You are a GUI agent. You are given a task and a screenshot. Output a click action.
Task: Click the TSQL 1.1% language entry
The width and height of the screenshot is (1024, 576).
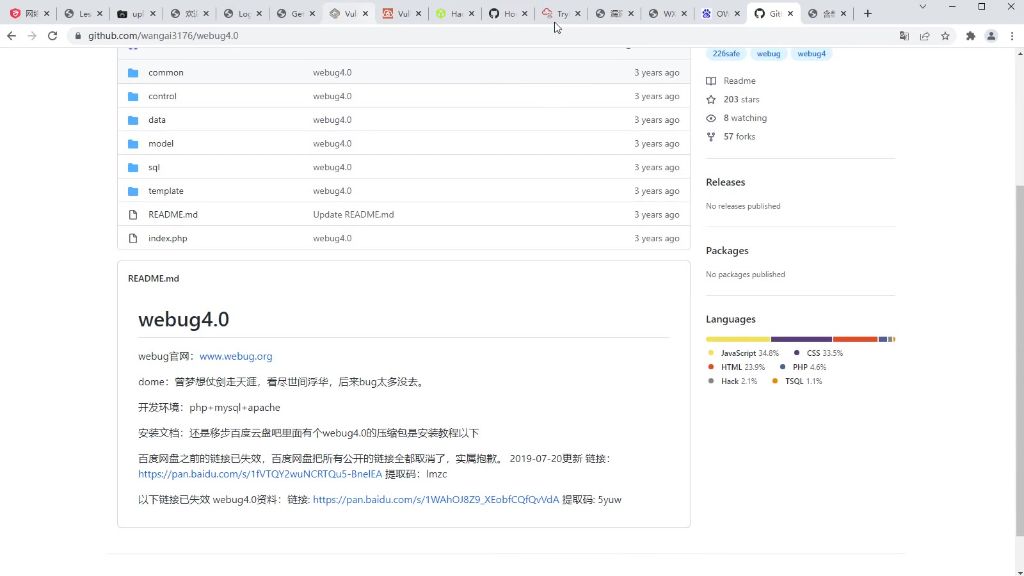pyautogui.click(x=797, y=381)
